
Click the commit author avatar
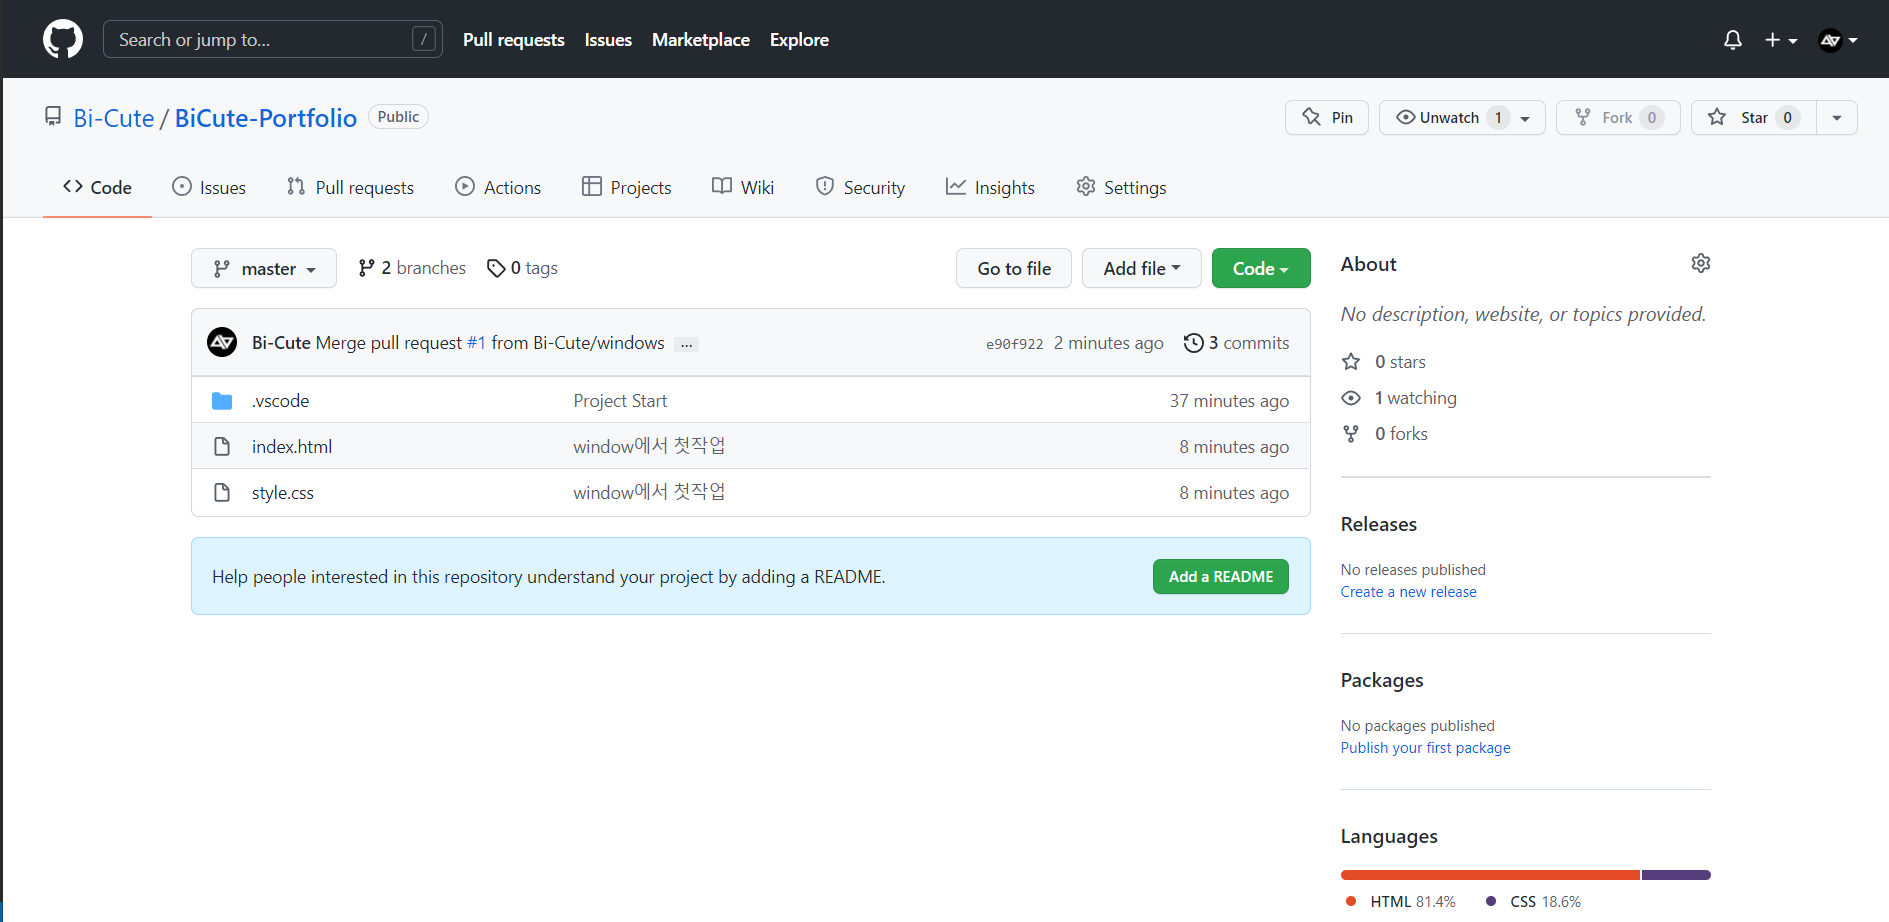[222, 342]
